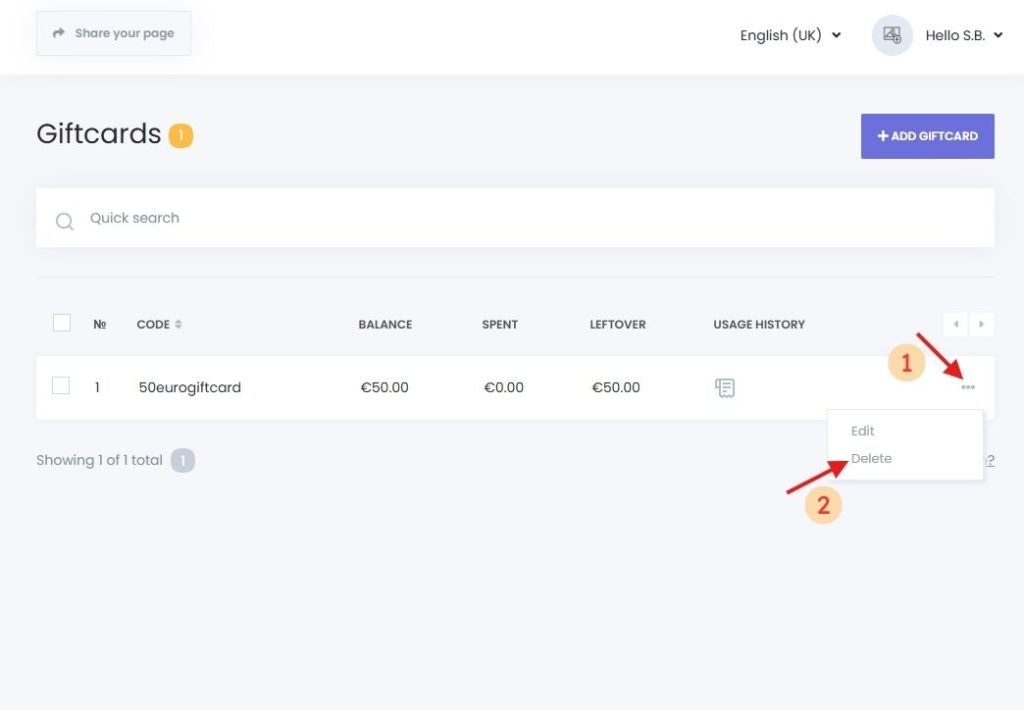The image size is (1024, 710).
Task: Click the quick search magnifier icon
Action: (x=64, y=221)
